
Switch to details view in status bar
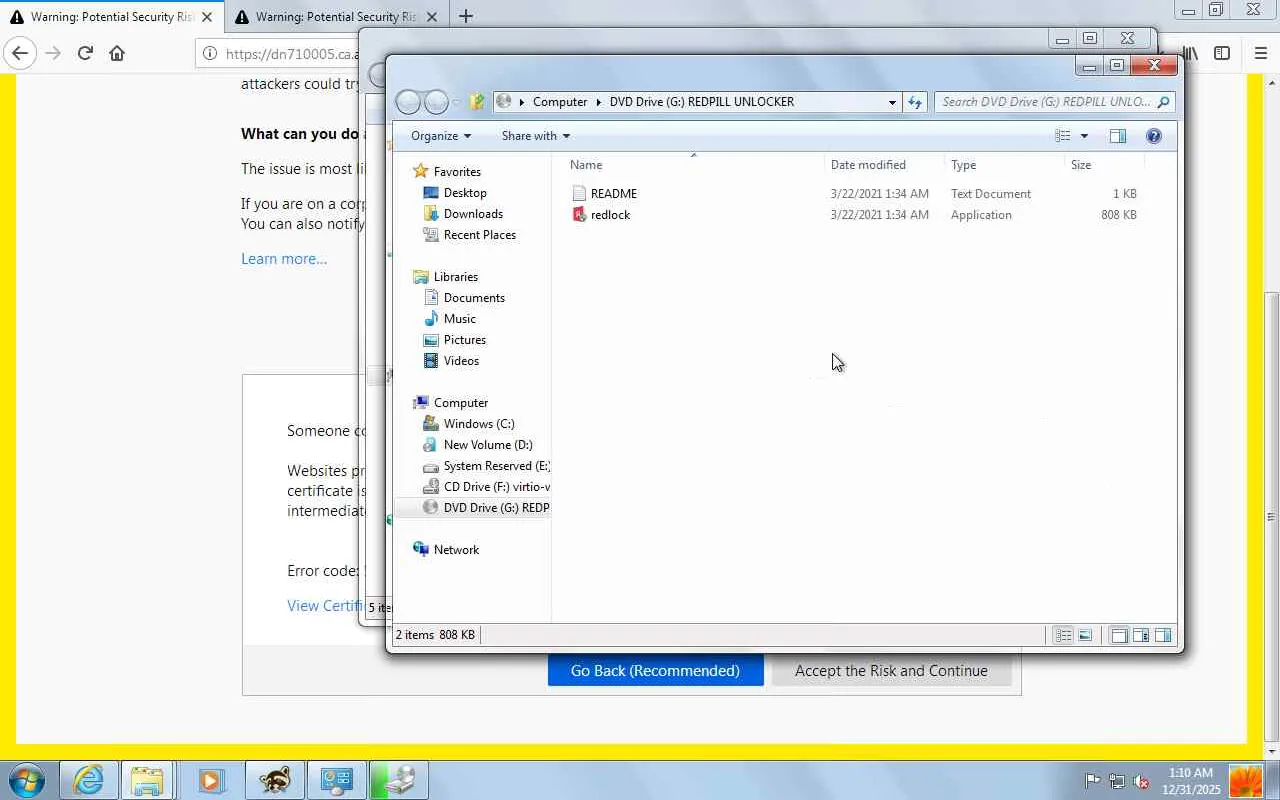click(x=1064, y=635)
